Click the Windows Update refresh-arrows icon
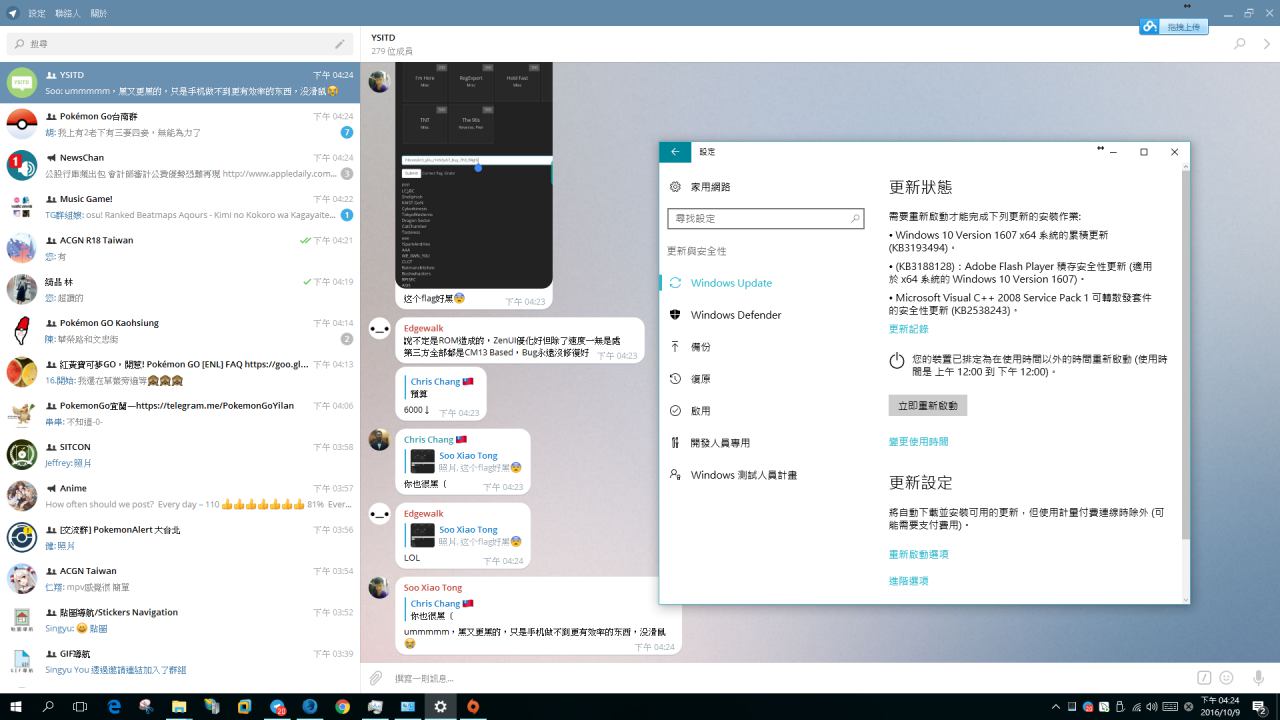Screen dimensions: 1280x720 pyautogui.click(x=675, y=283)
